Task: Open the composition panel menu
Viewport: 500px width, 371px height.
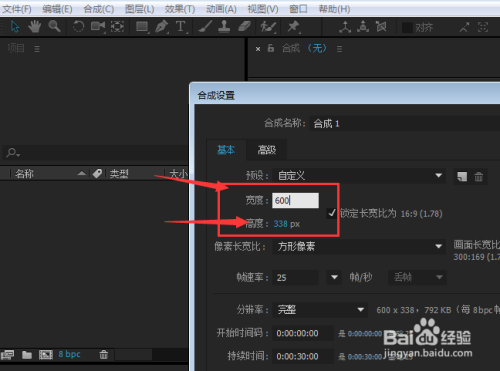Action: tap(339, 49)
